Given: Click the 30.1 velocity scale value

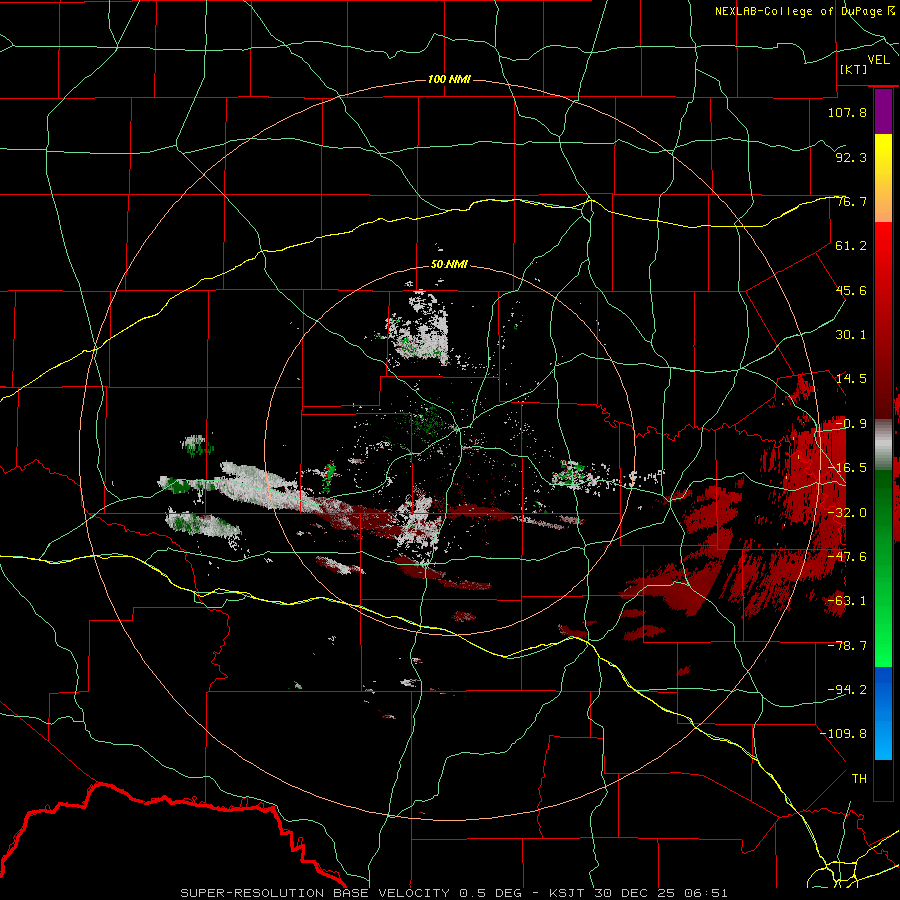Looking at the screenshot, I should [851, 335].
